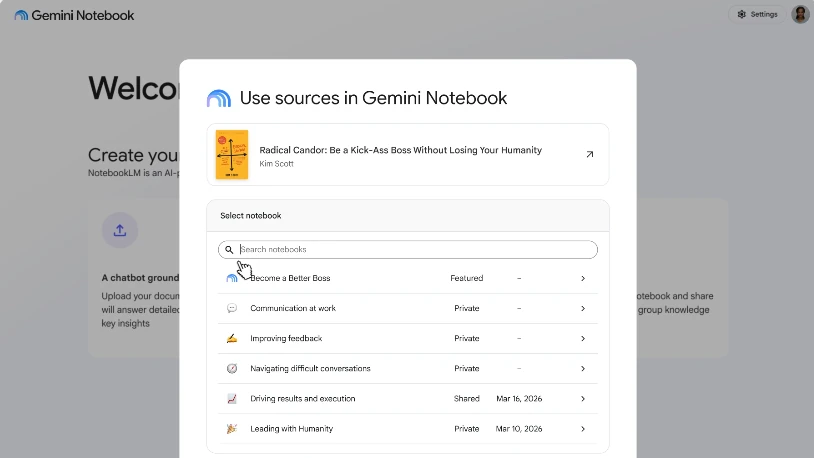Open Settings in the top bar
Image resolution: width=814 pixels, height=458 pixels.
(757, 15)
